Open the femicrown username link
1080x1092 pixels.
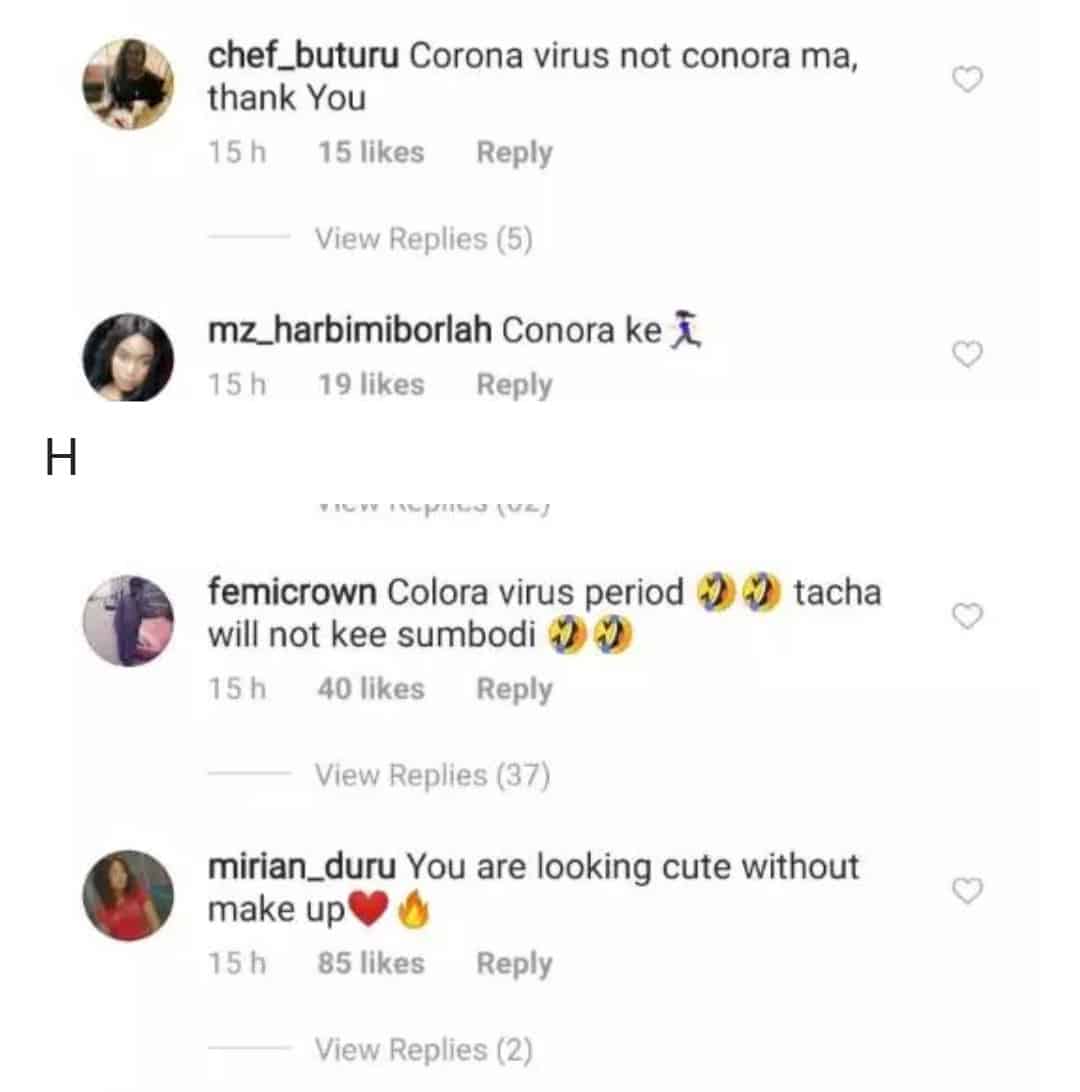[x=292, y=593]
